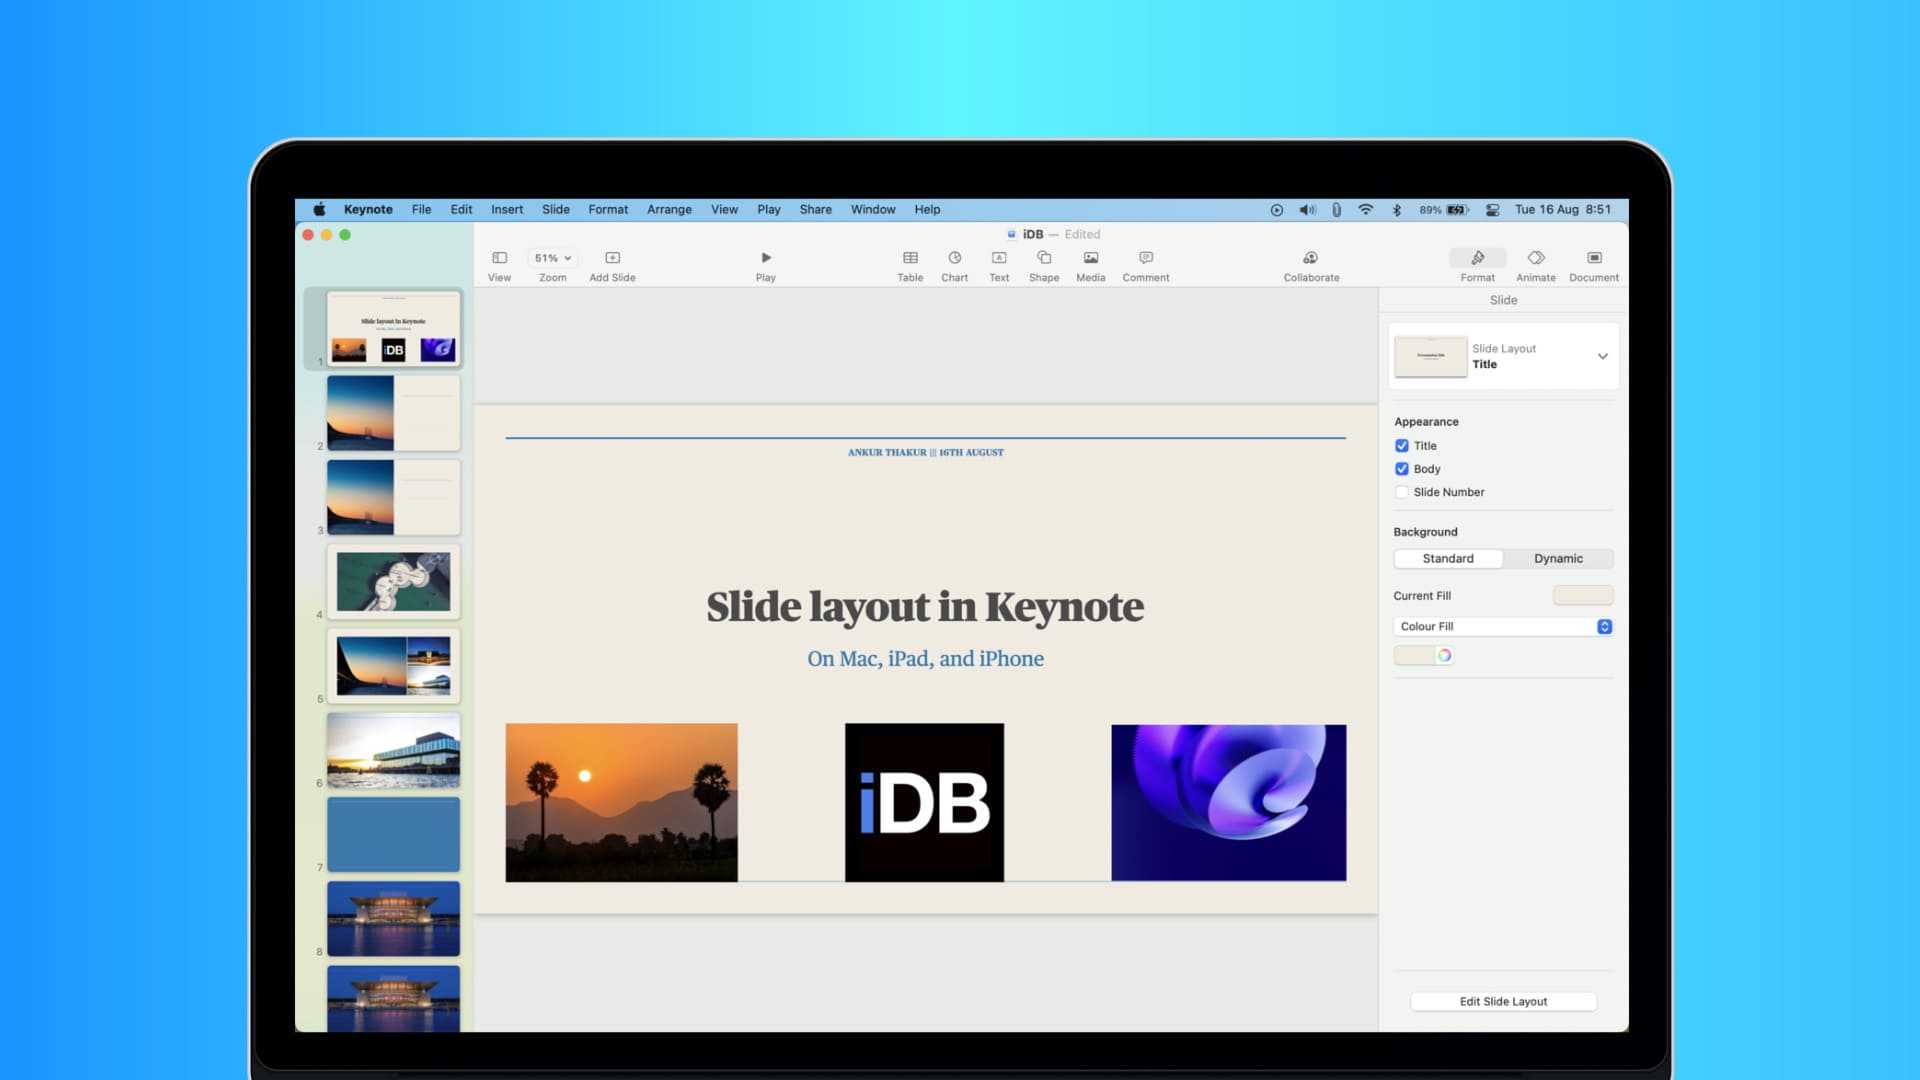Toggle the Body checkbox
Screen dimensions: 1920x1080
click(x=1402, y=469)
